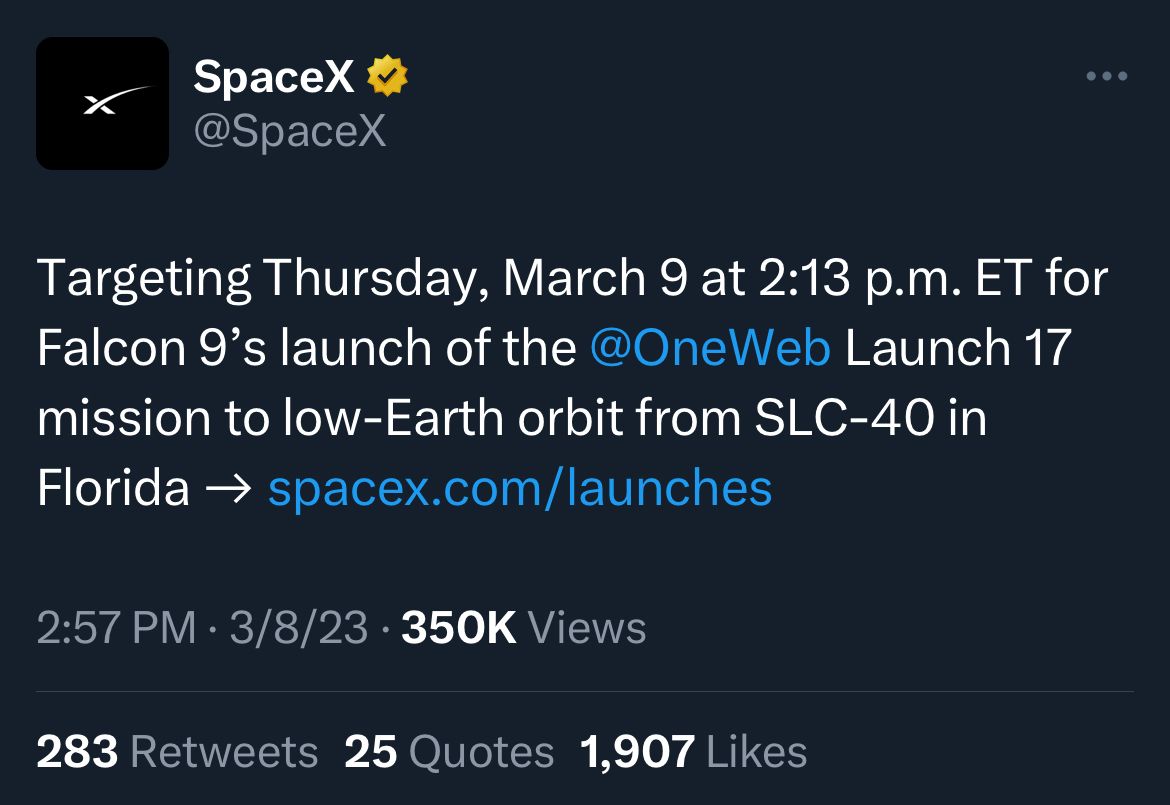Click the 3/8/23 post date

pyautogui.click(x=298, y=627)
